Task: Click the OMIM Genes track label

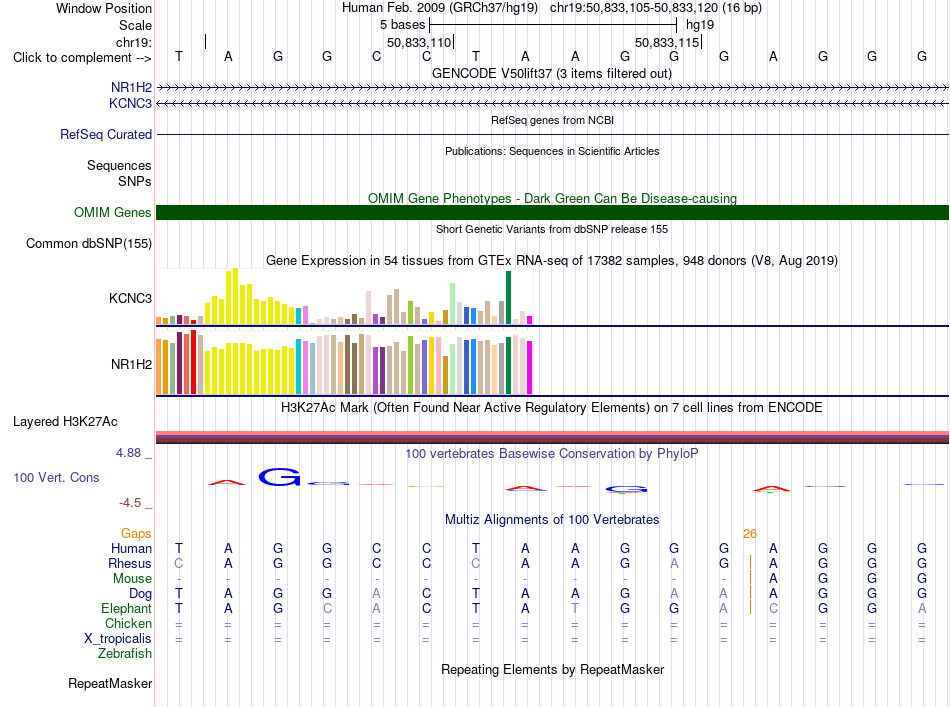Action: [112, 213]
